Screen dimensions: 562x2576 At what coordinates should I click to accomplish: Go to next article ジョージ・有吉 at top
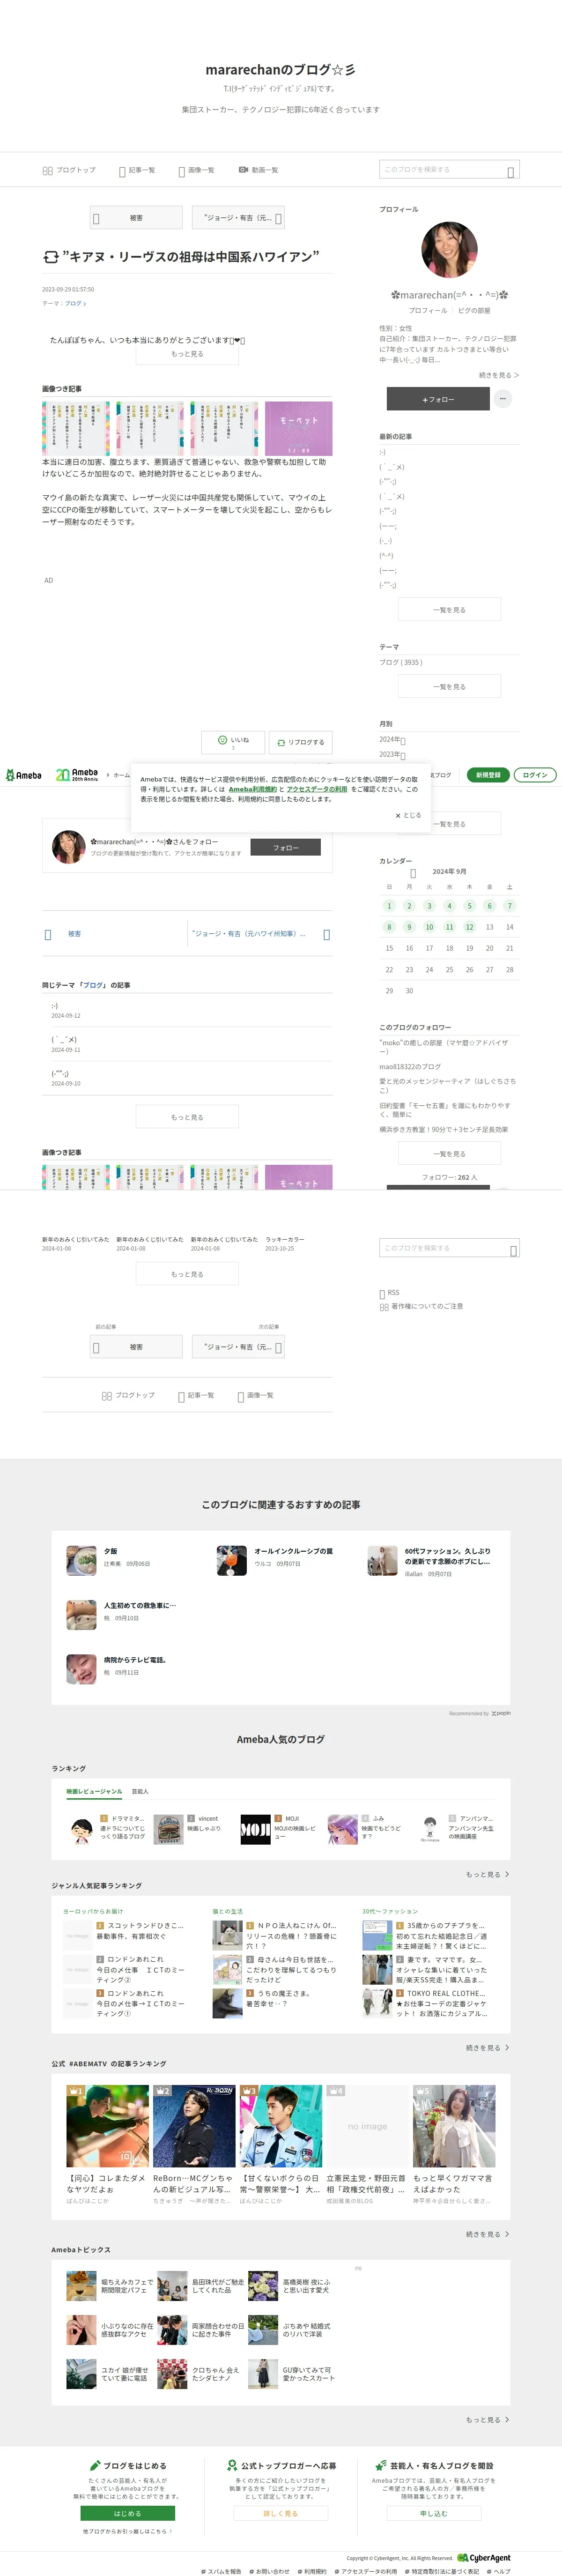point(238,217)
